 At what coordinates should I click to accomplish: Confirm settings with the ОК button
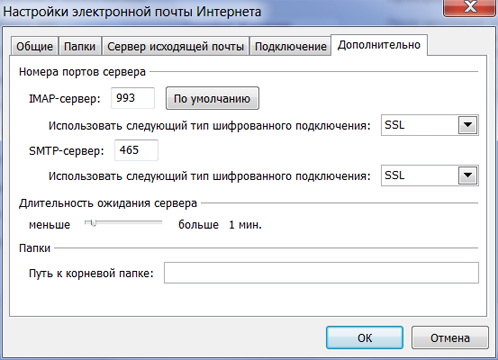pyautogui.click(x=365, y=338)
